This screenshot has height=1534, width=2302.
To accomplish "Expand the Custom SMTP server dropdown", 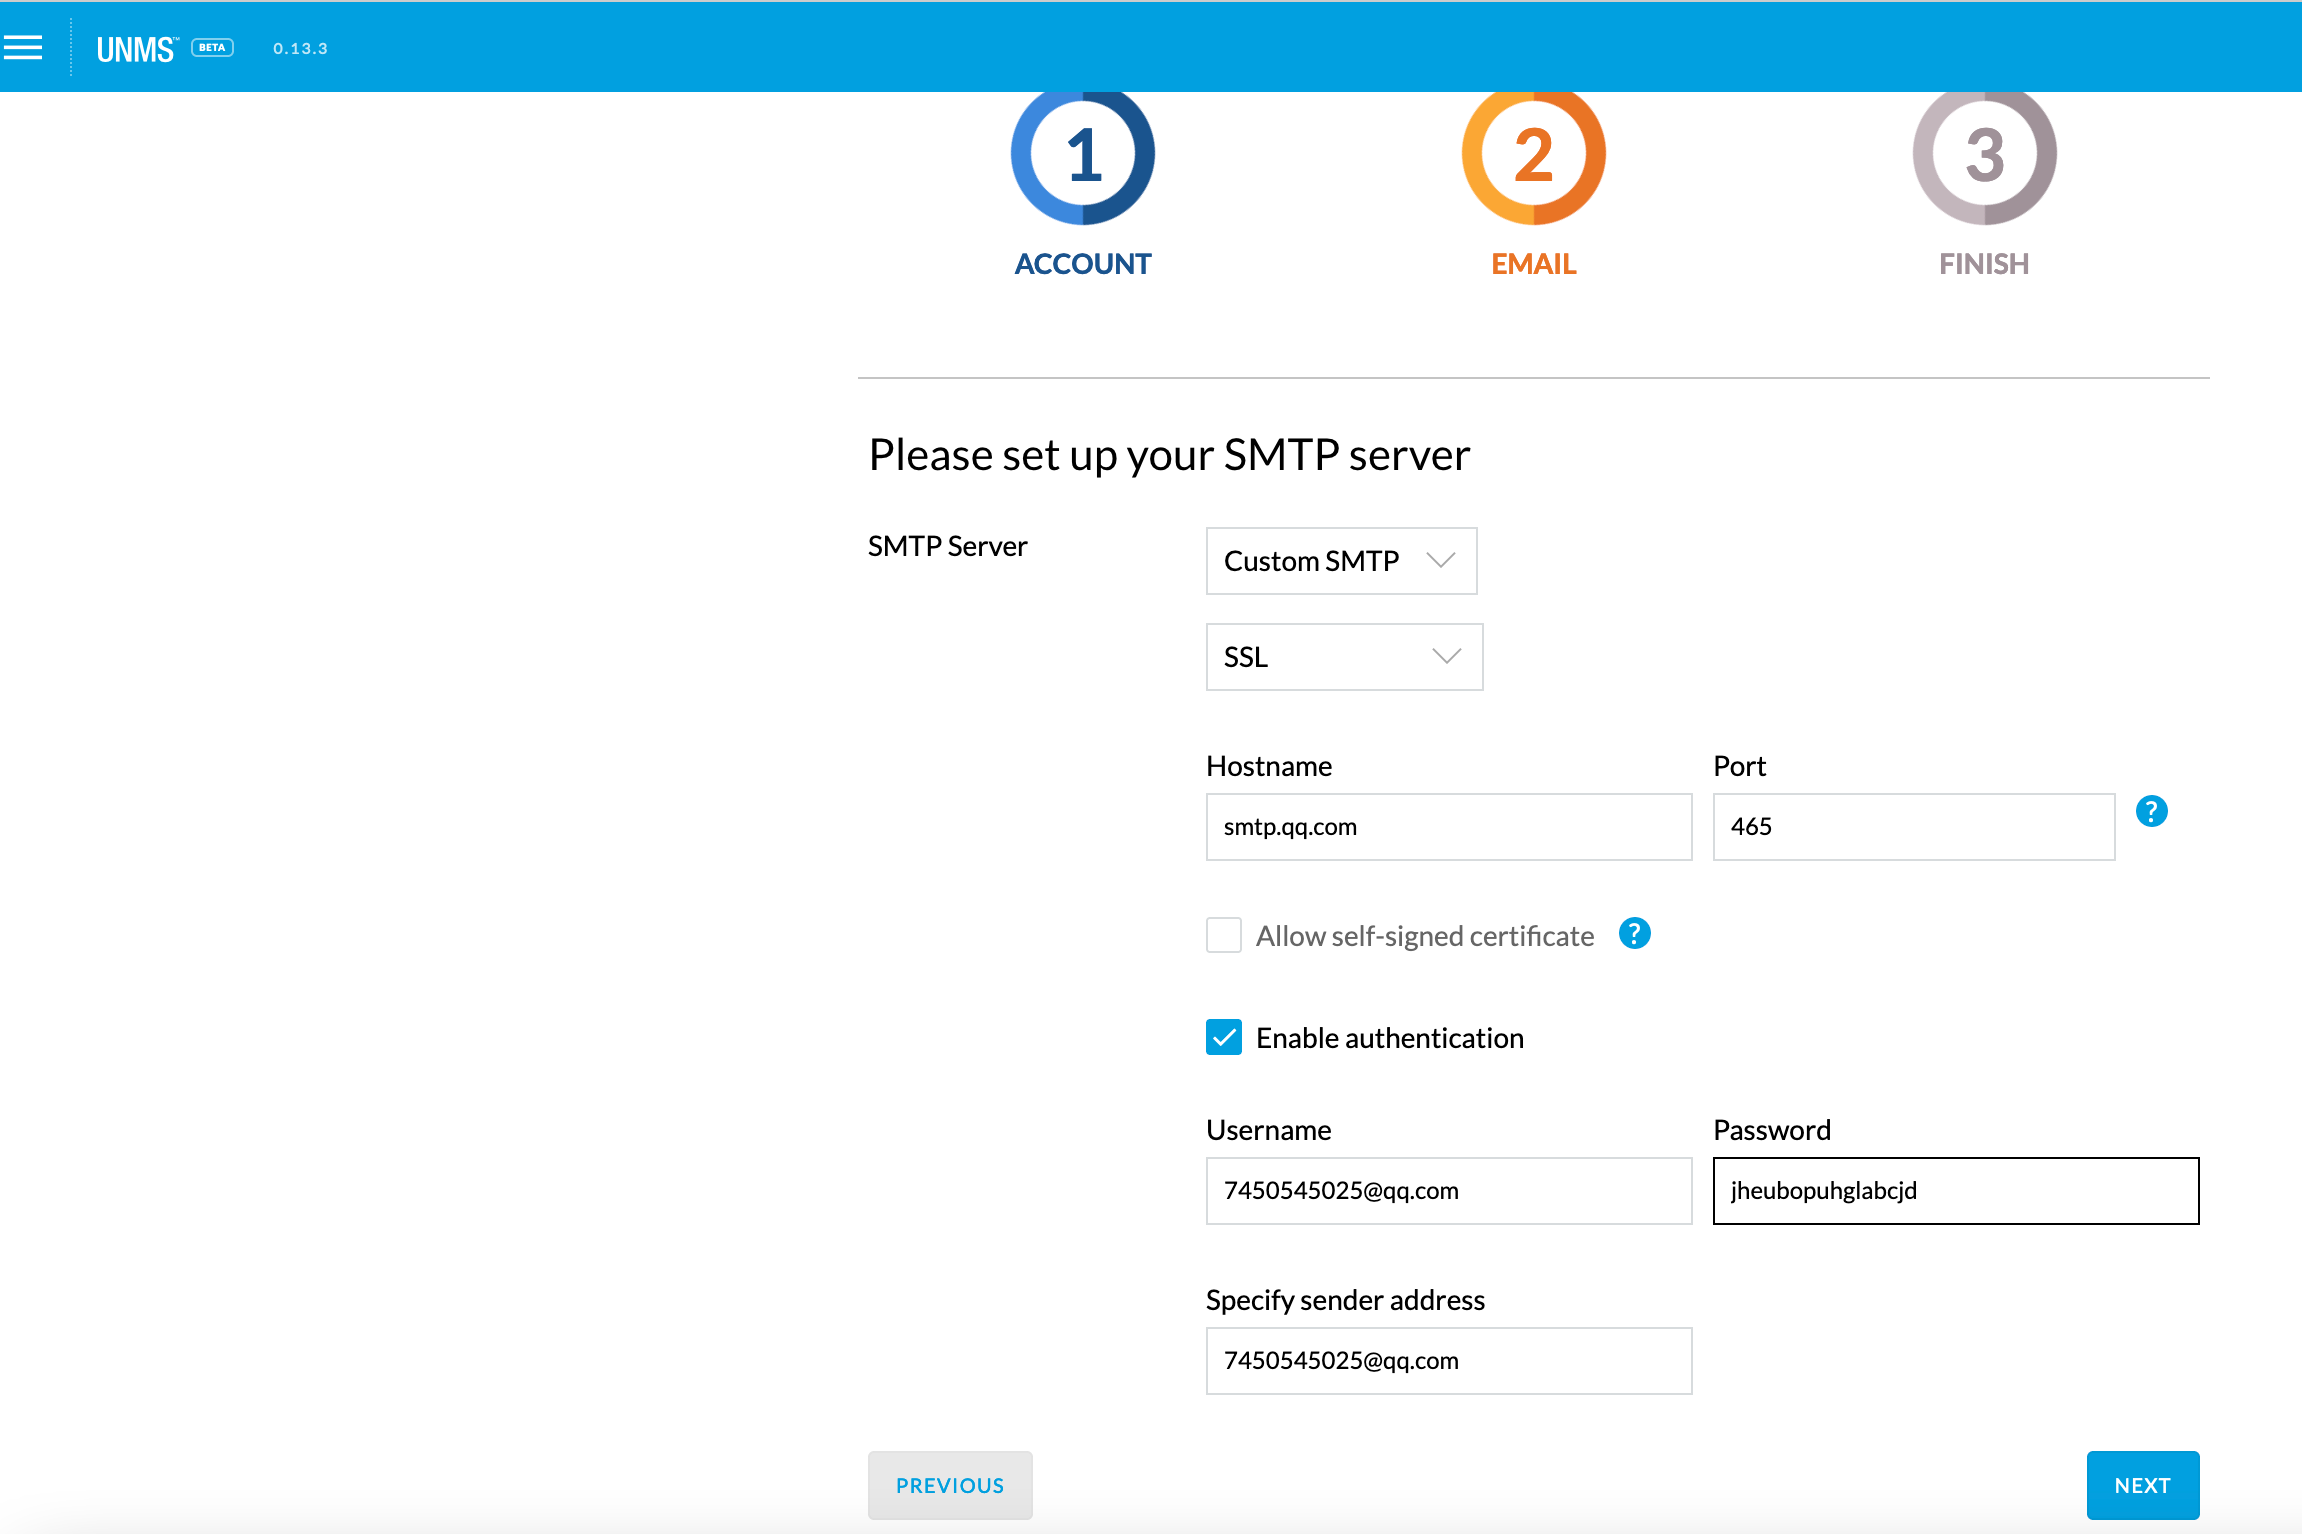I will (x=1341, y=561).
